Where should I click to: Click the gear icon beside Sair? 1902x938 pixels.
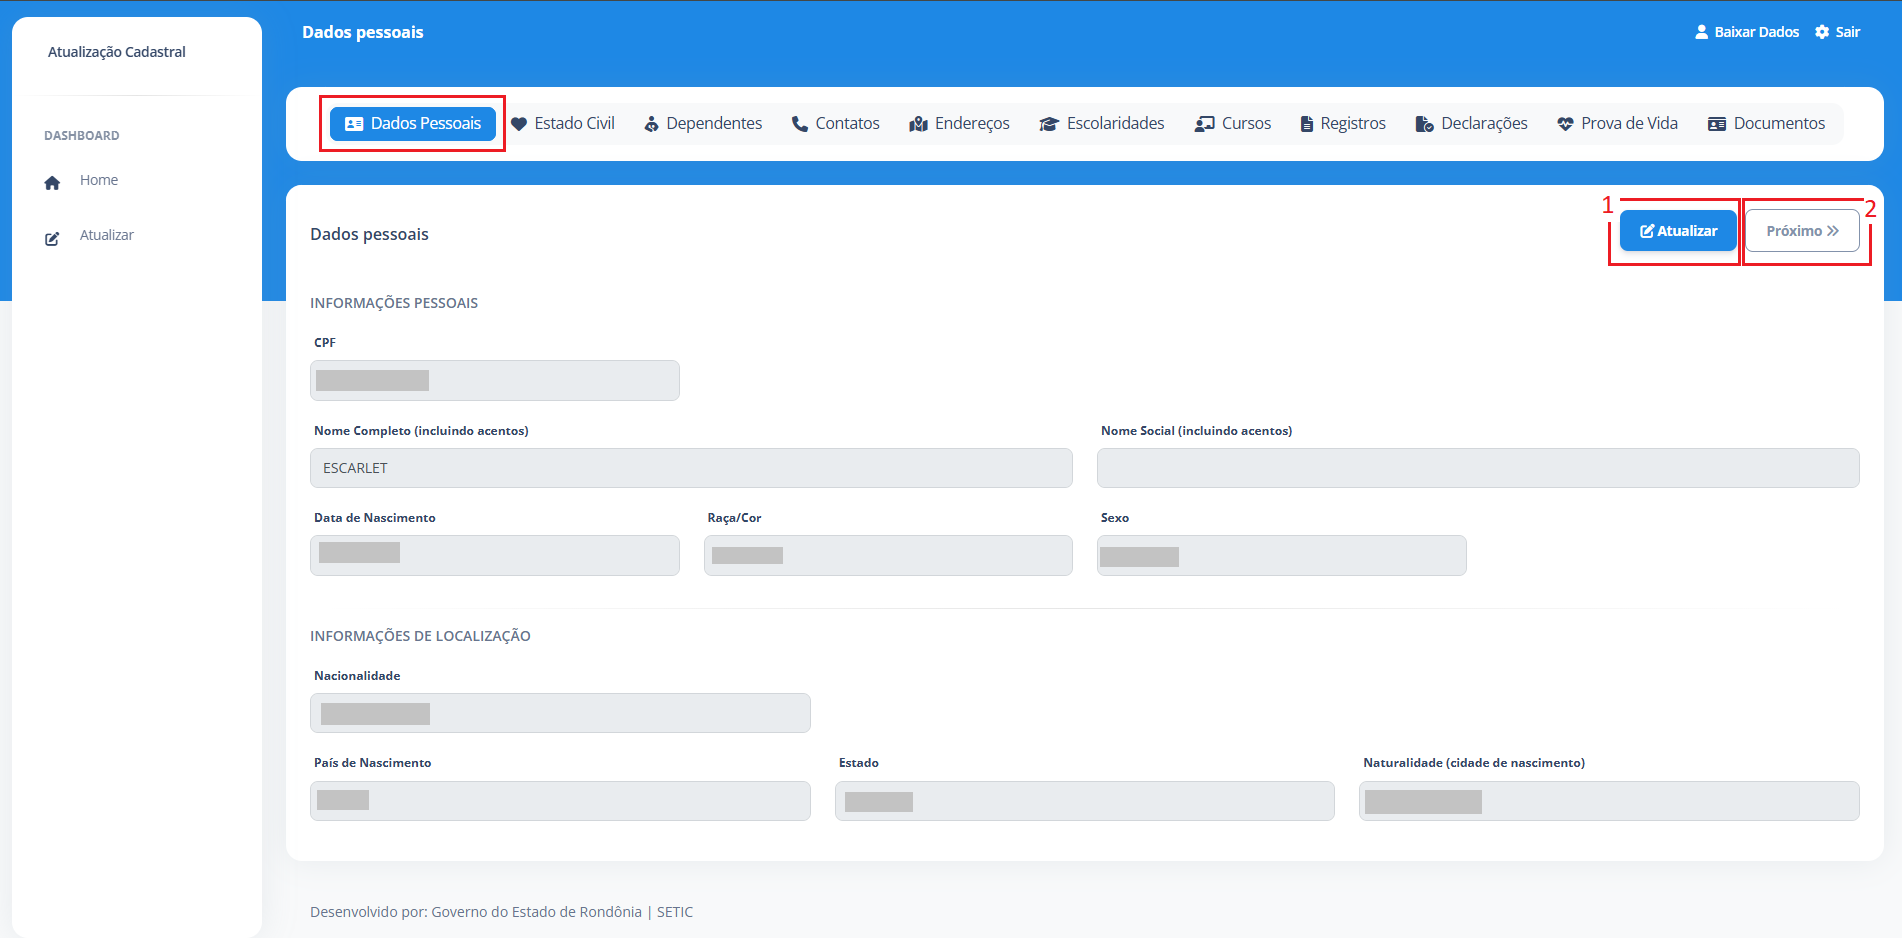pyautogui.click(x=1822, y=32)
